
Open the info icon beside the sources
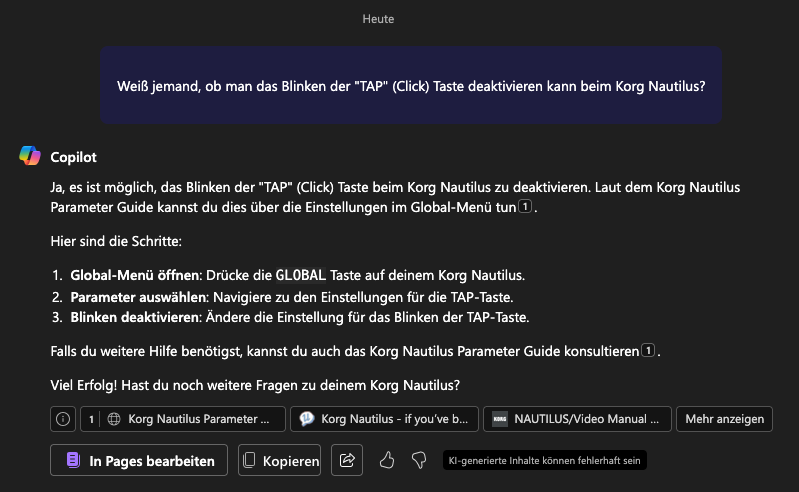coord(63,419)
